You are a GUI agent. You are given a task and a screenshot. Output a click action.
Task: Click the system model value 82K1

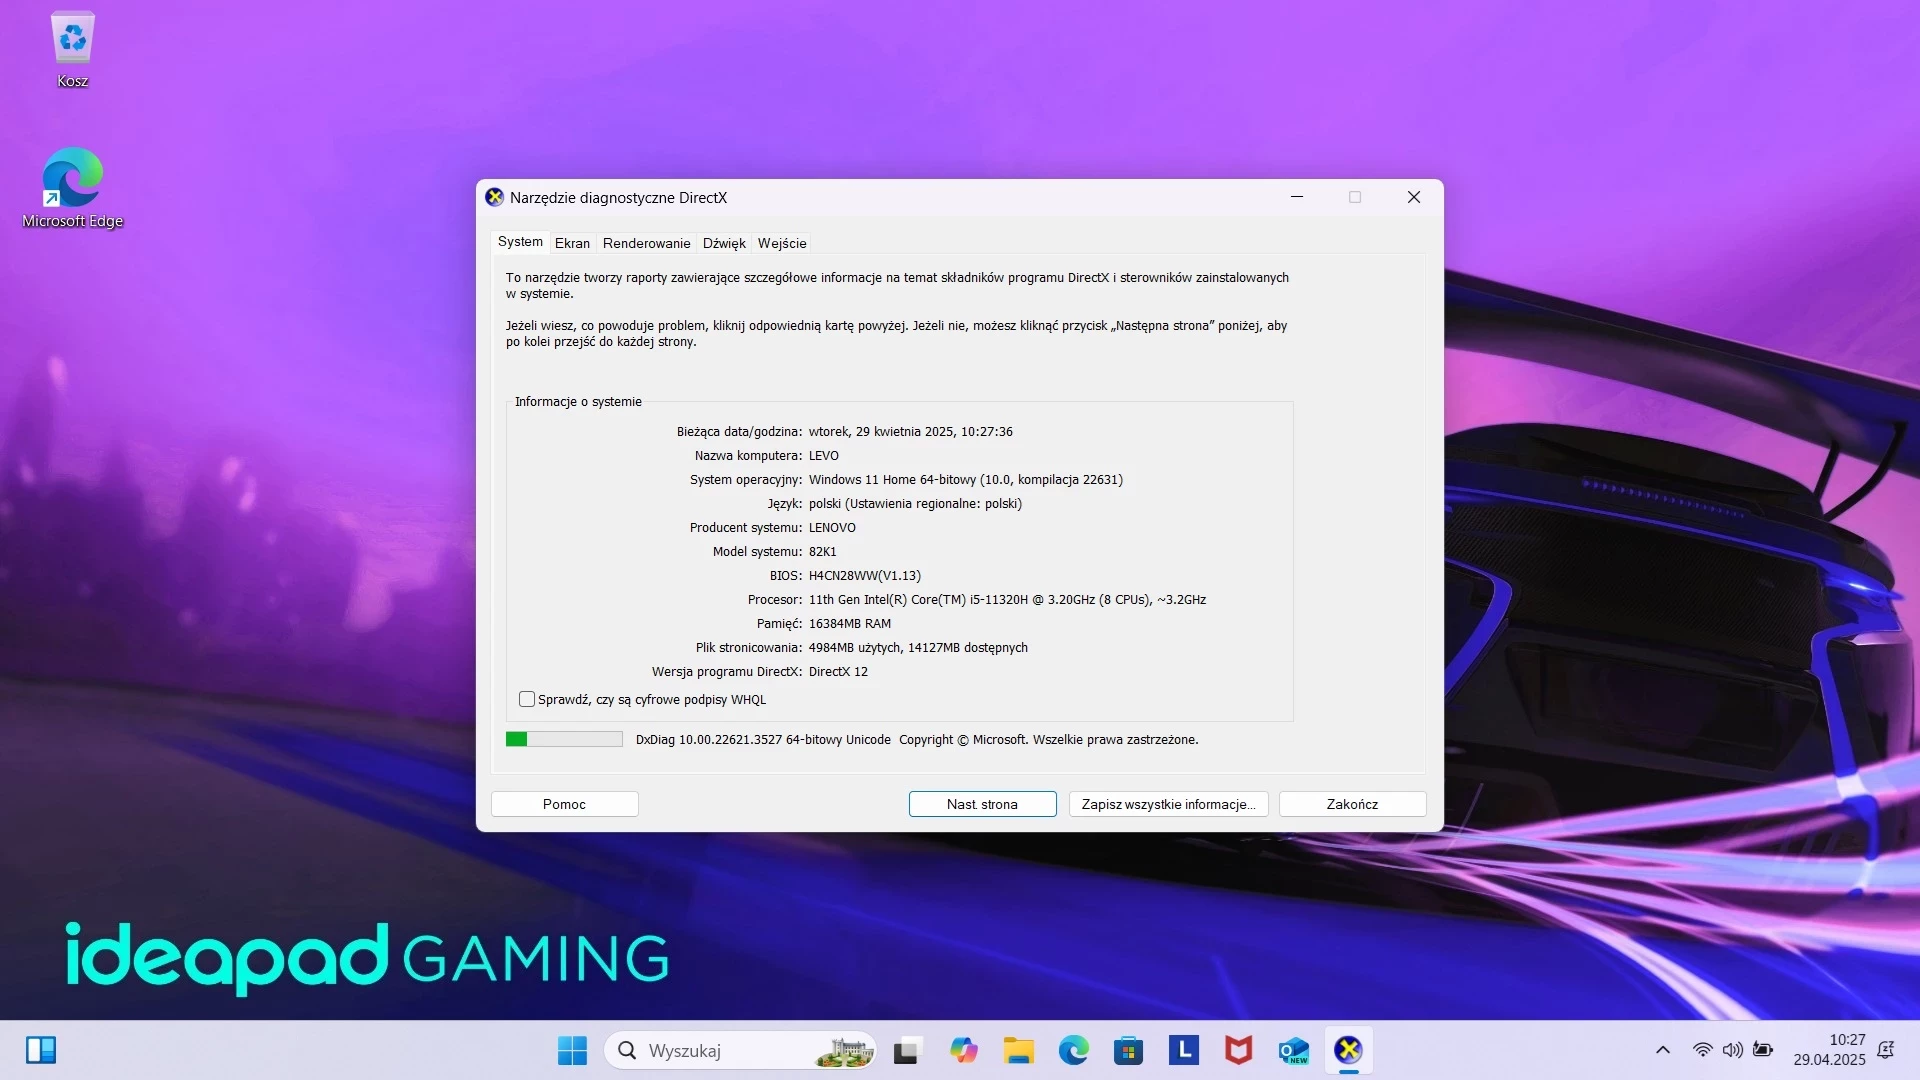[823, 551]
